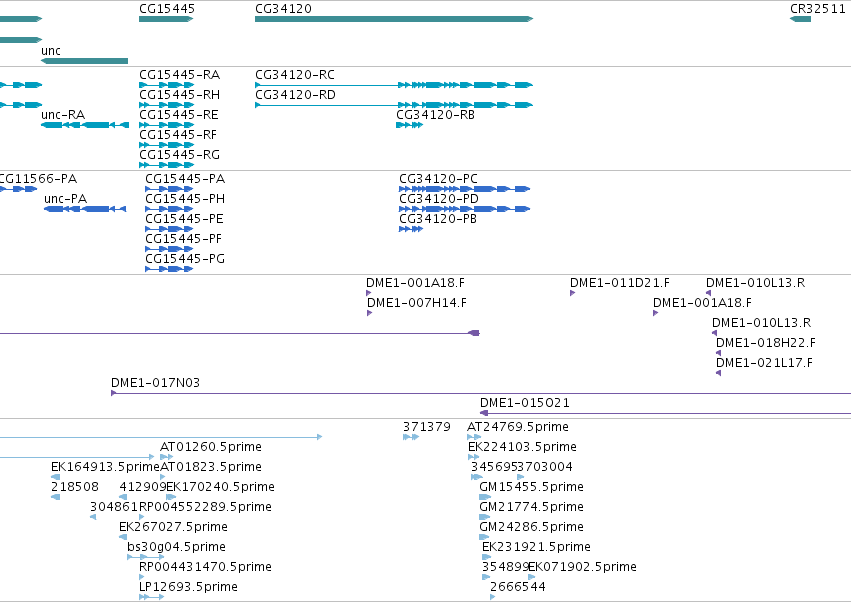Select EST label 2666544

click(x=518, y=588)
